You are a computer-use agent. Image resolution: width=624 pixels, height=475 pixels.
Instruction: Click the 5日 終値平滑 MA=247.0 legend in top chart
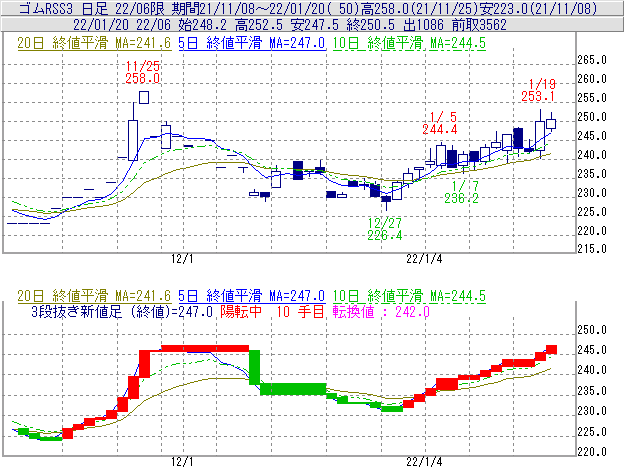[x=252, y=43]
